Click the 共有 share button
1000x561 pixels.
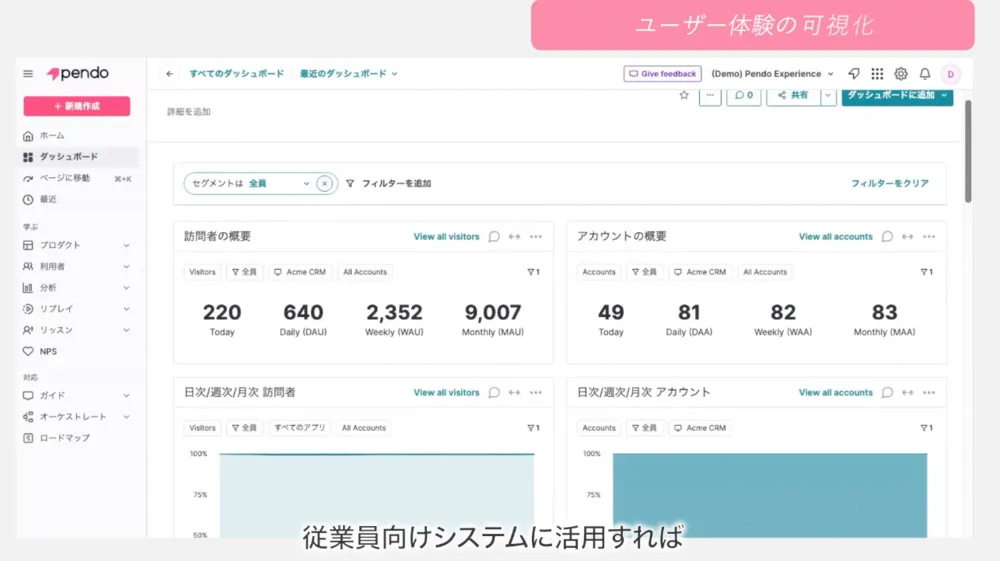click(x=793, y=96)
